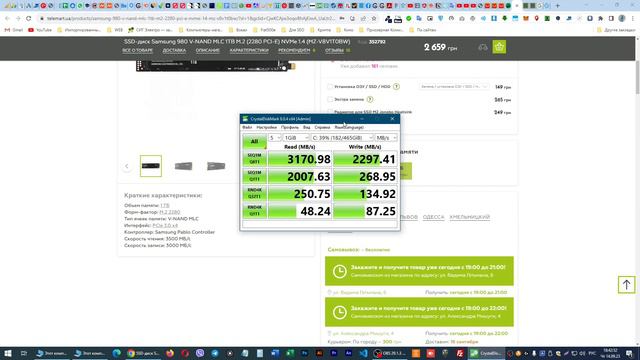Open test size dropdown showing 1GiB

tap(296, 138)
